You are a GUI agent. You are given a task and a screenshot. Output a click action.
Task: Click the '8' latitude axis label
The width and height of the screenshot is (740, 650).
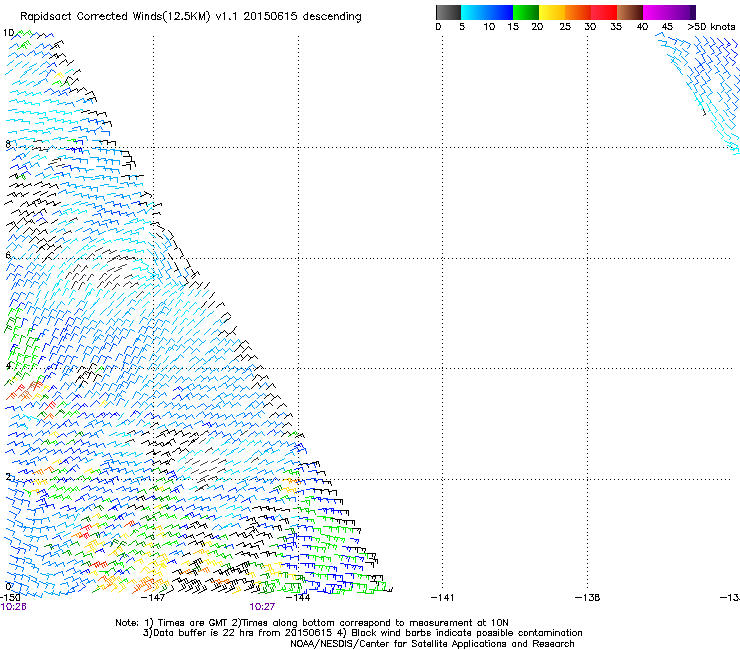[8, 144]
